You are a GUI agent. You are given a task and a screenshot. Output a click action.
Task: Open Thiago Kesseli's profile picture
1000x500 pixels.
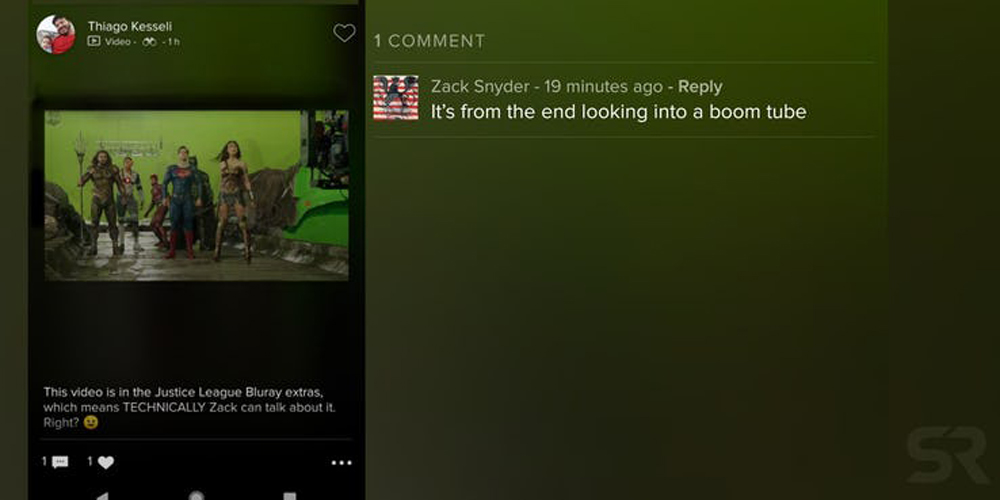tap(56, 34)
